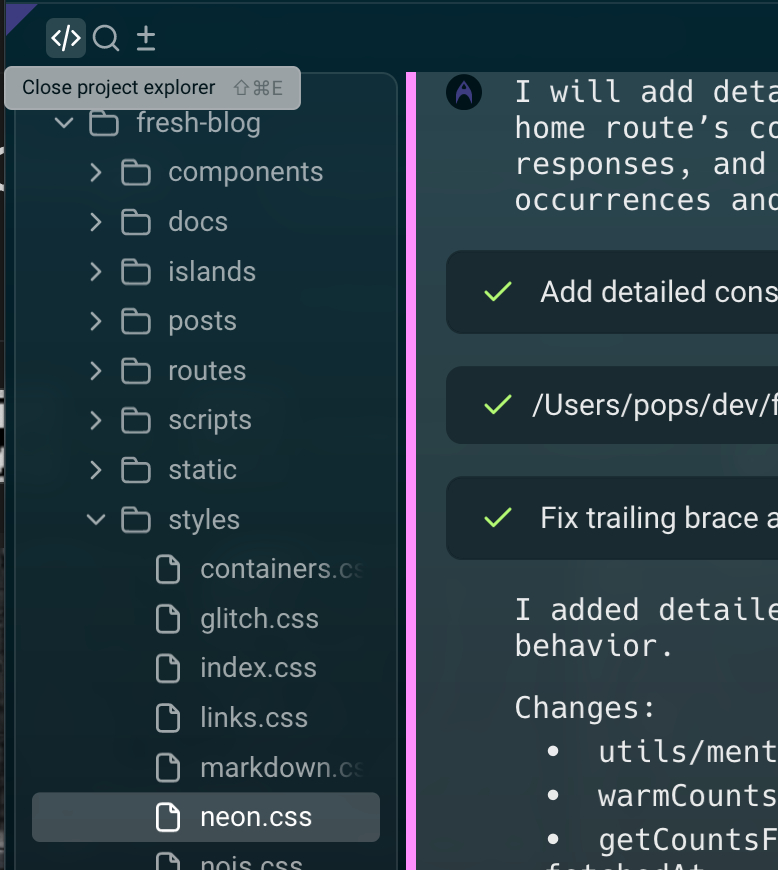
Task: Open the search magnifier icon
Action: click(x=106, y=39)
